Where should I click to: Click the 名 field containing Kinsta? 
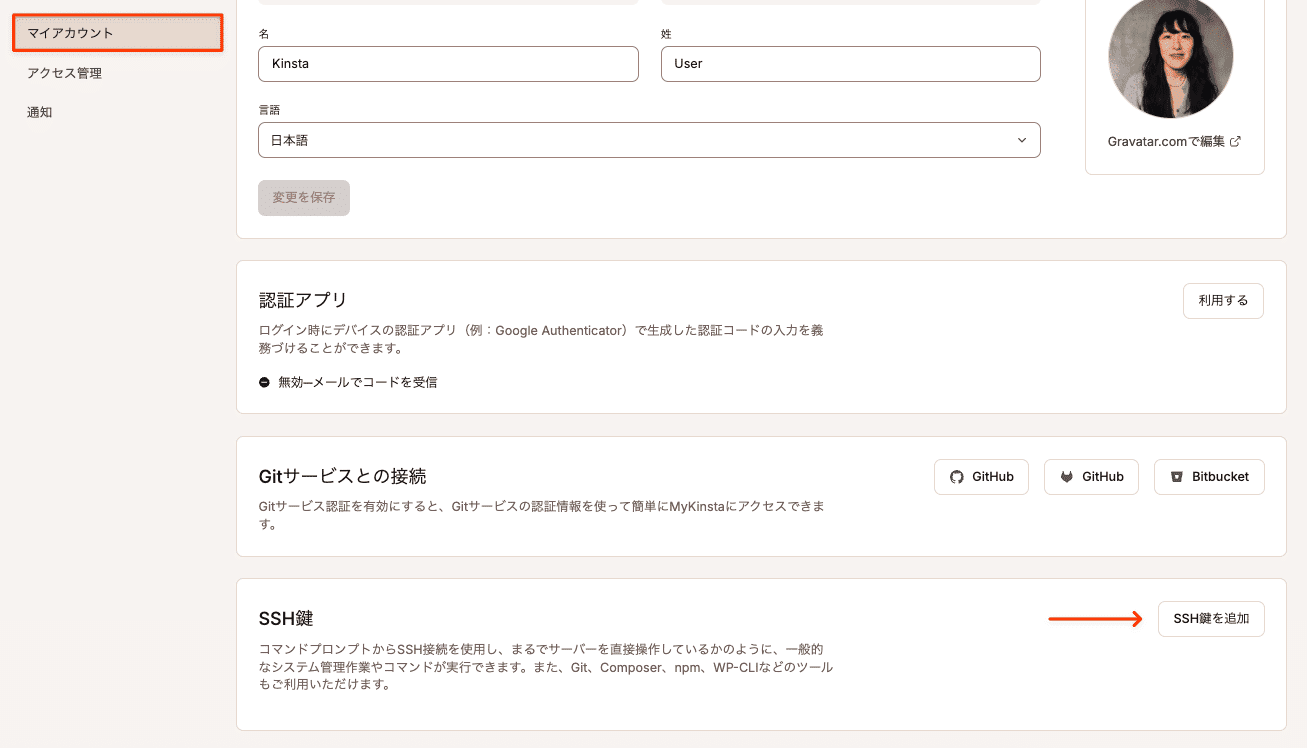(x=448, y=63)
